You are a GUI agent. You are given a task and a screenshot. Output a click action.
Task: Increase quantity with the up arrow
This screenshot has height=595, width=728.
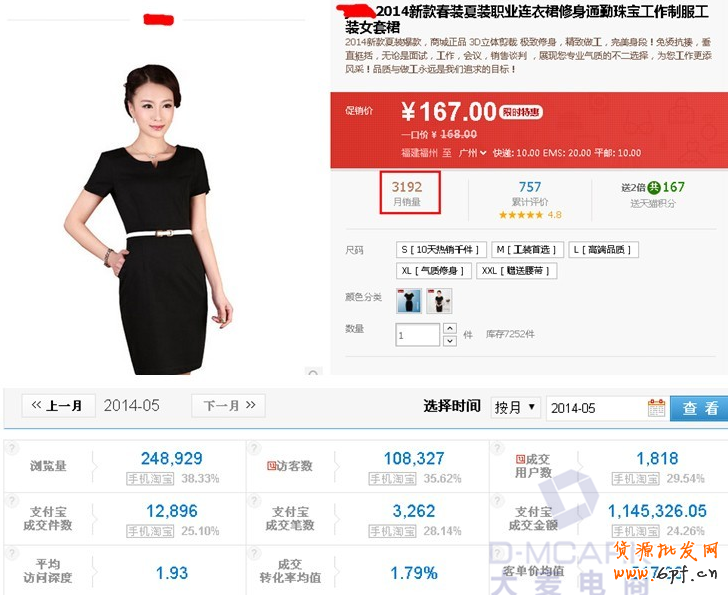tap(450, 328)
